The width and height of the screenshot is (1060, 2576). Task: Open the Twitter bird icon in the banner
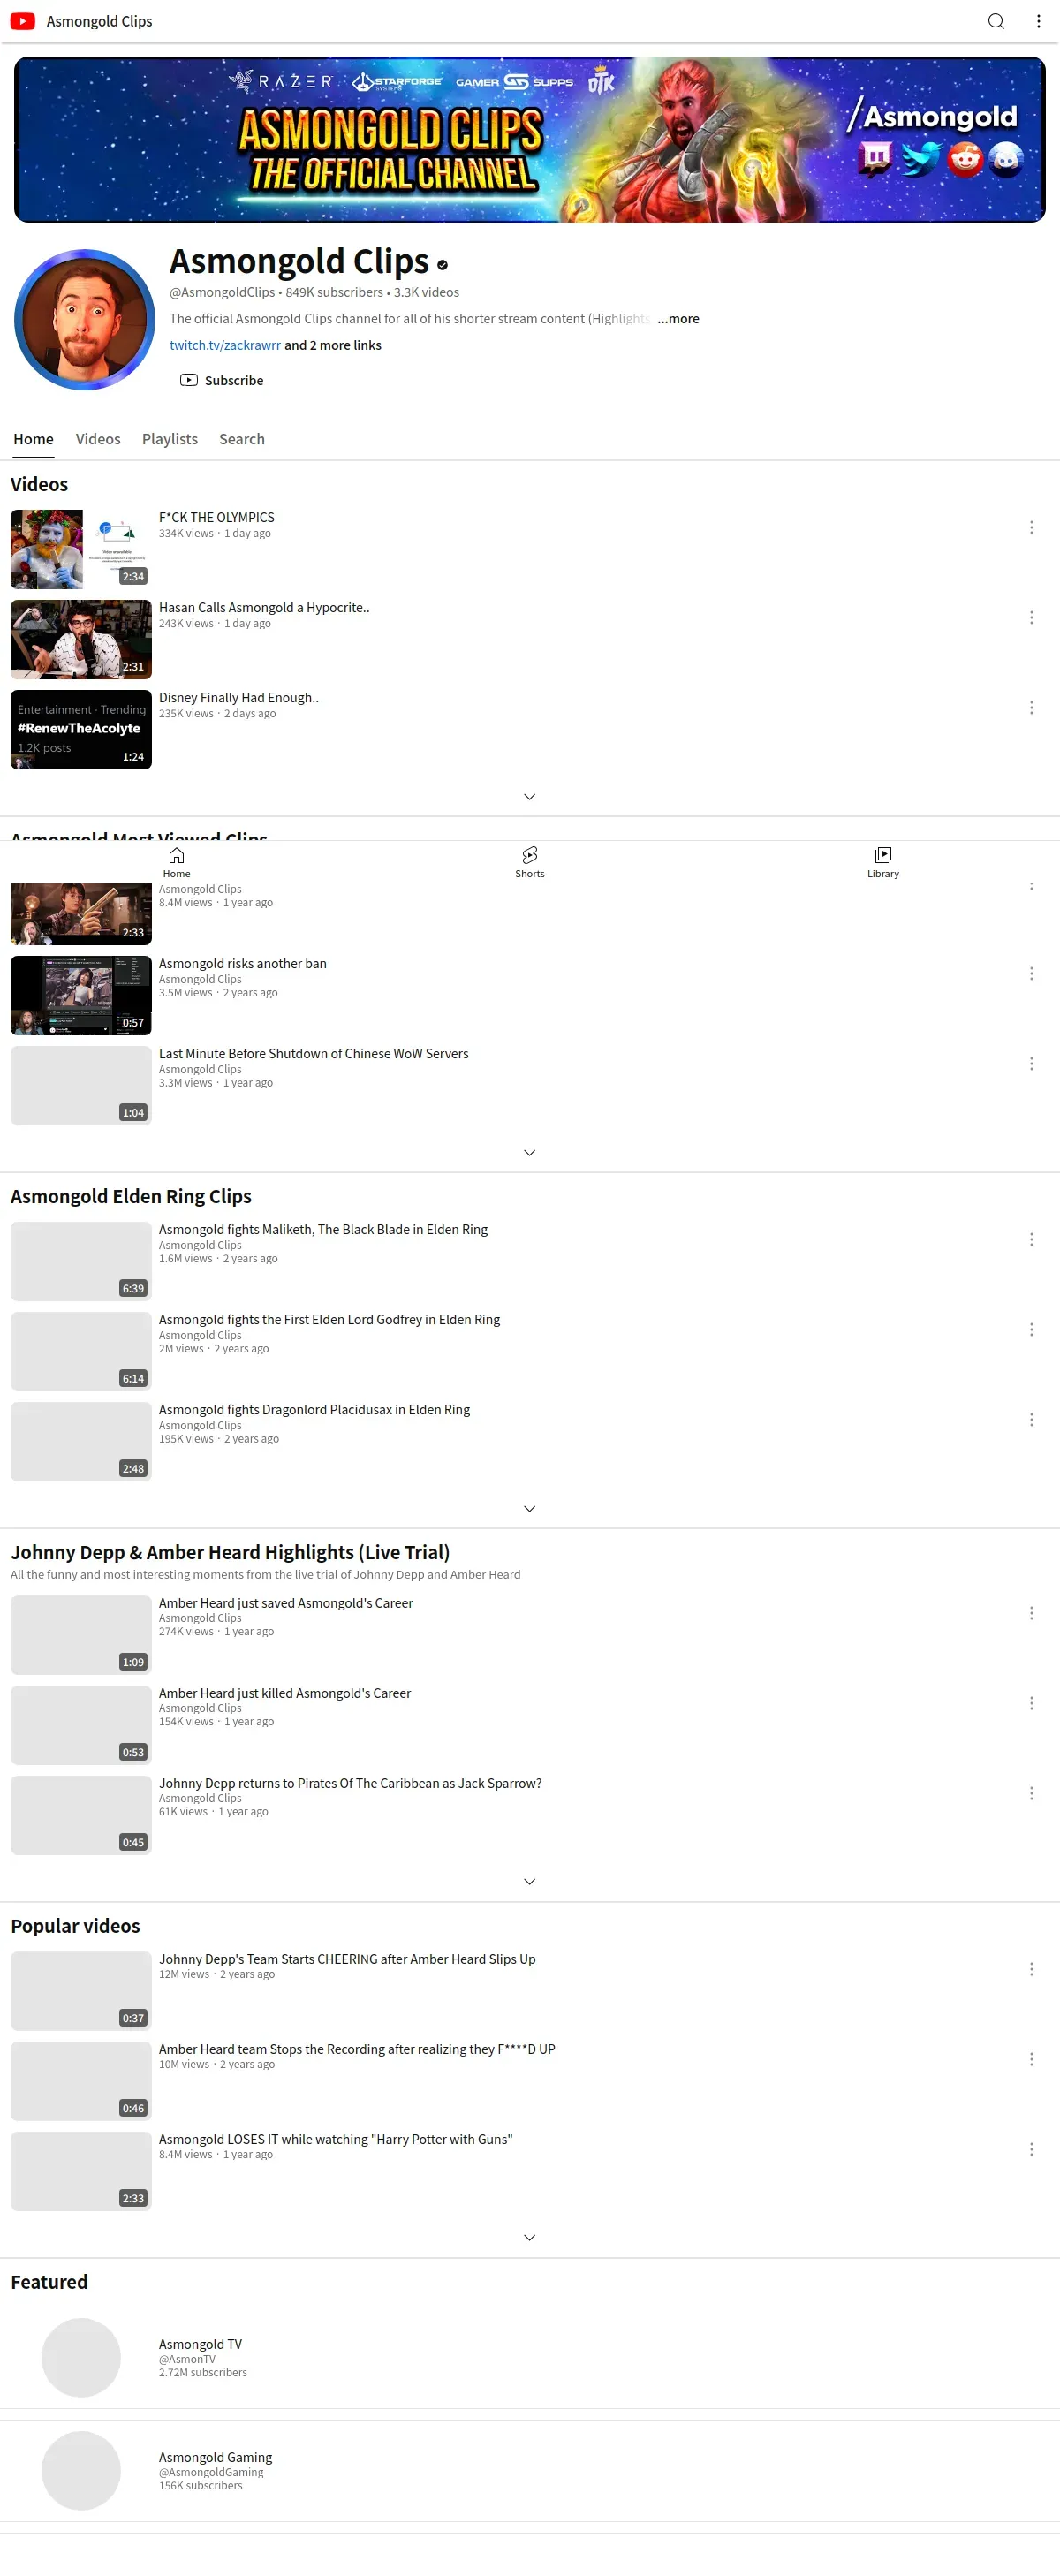pyautogui.click(x=920, y=158)
